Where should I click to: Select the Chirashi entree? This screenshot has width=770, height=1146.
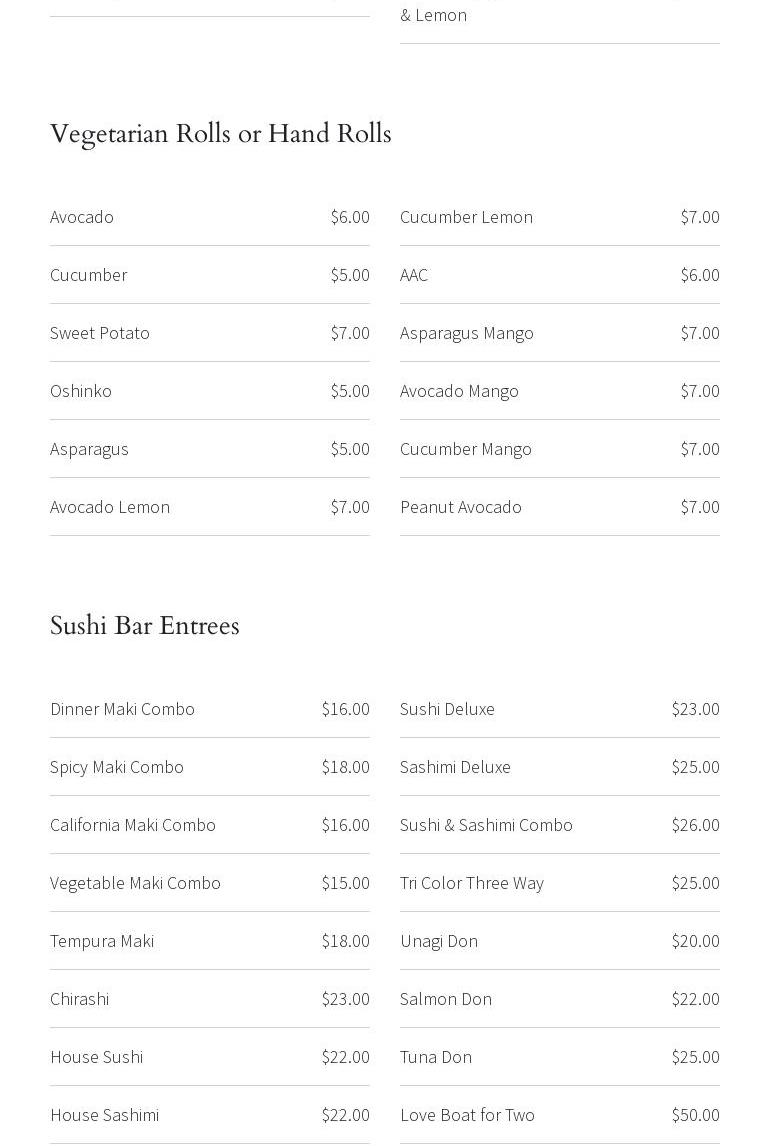pyautogui.click(x=80, y=999)
